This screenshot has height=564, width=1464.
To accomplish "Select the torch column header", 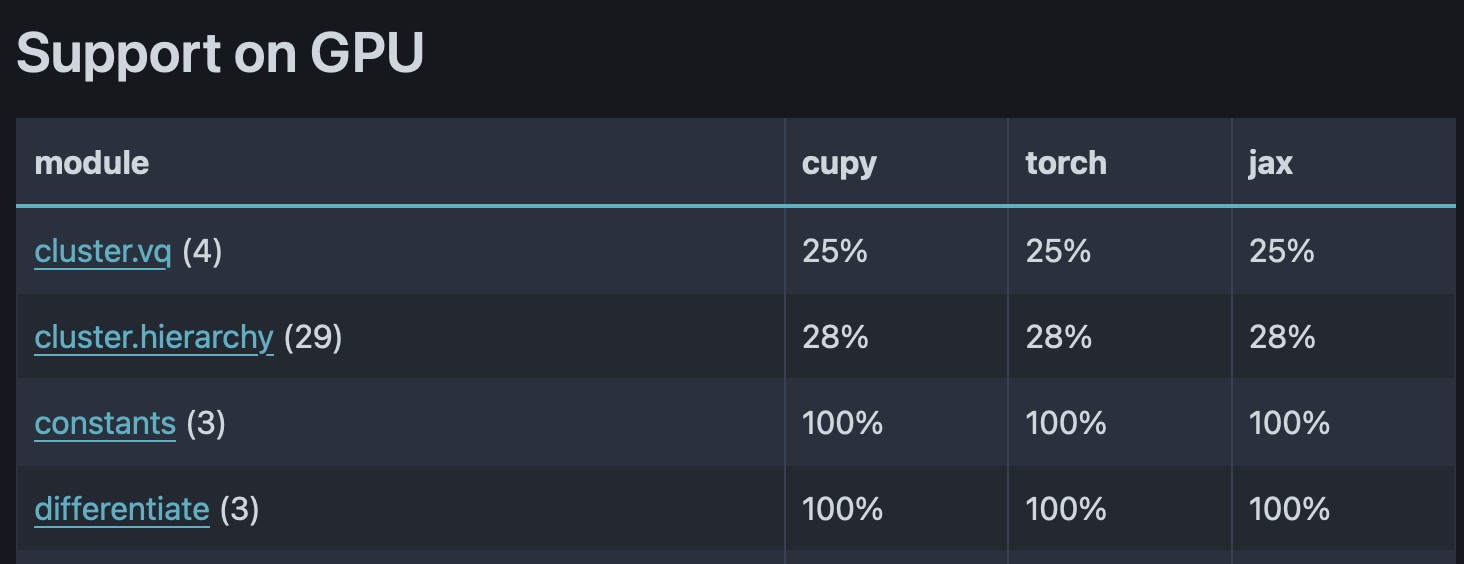I will coord(1066,163).
